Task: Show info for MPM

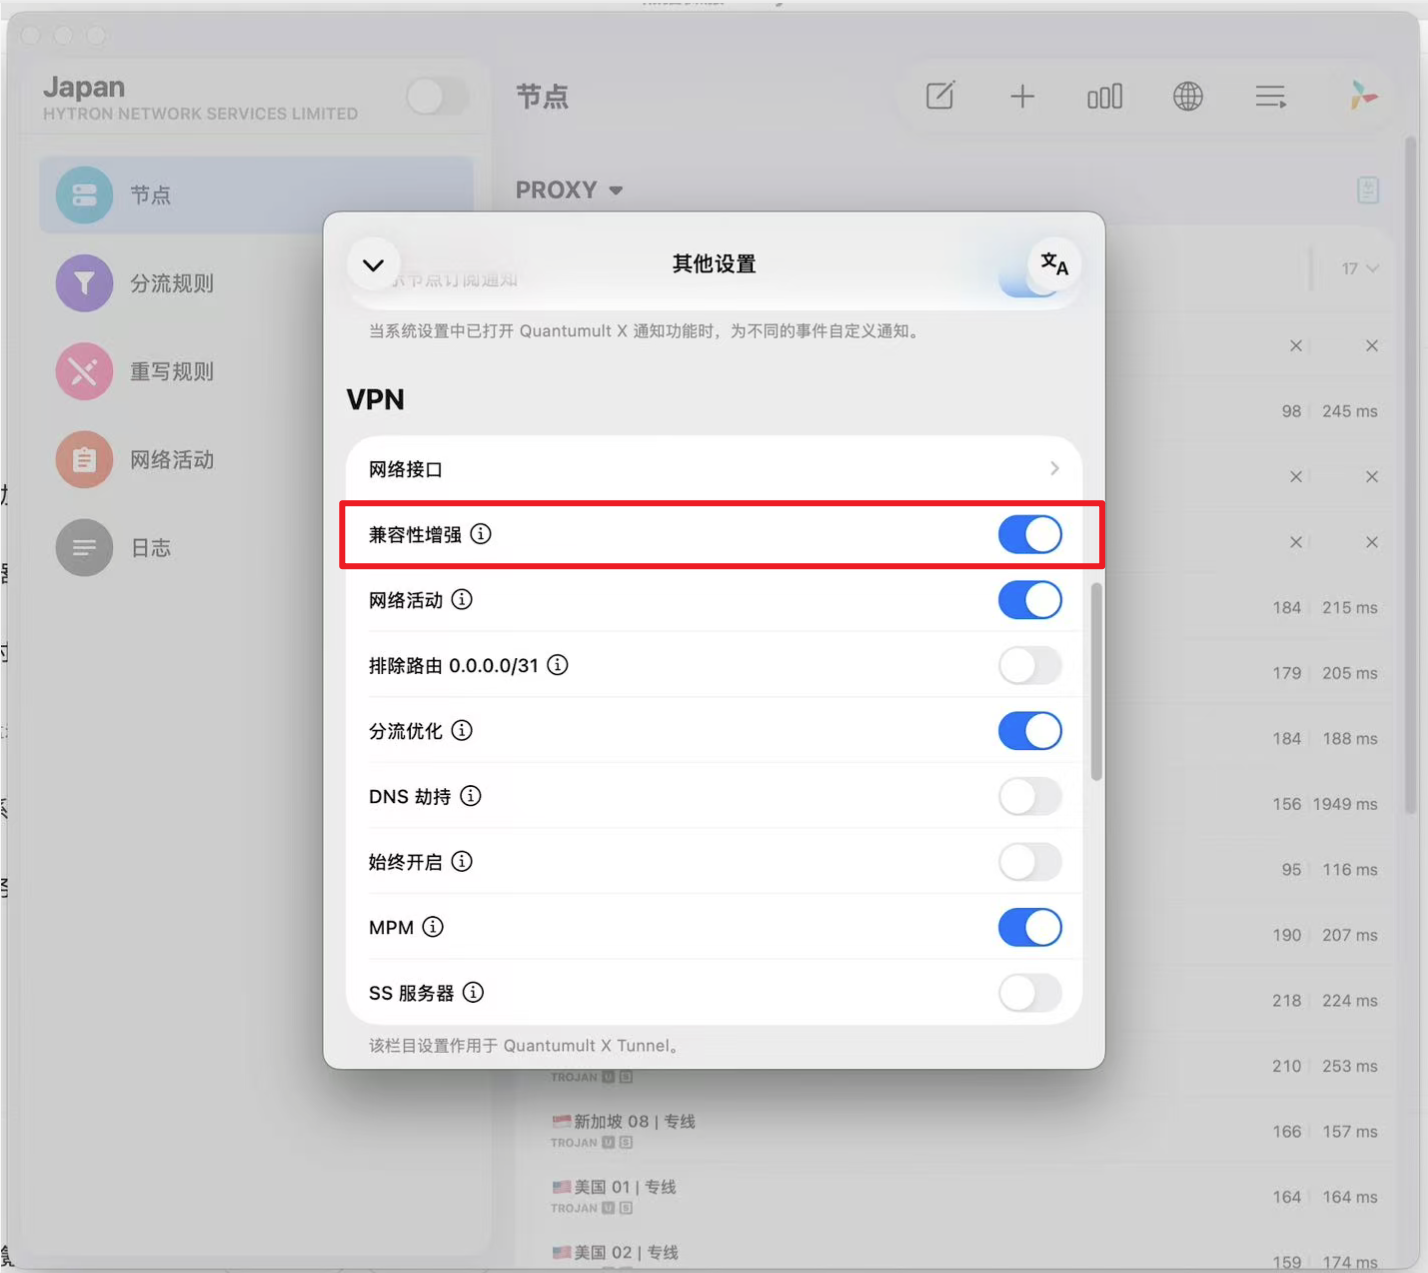Action: point(433,927)
